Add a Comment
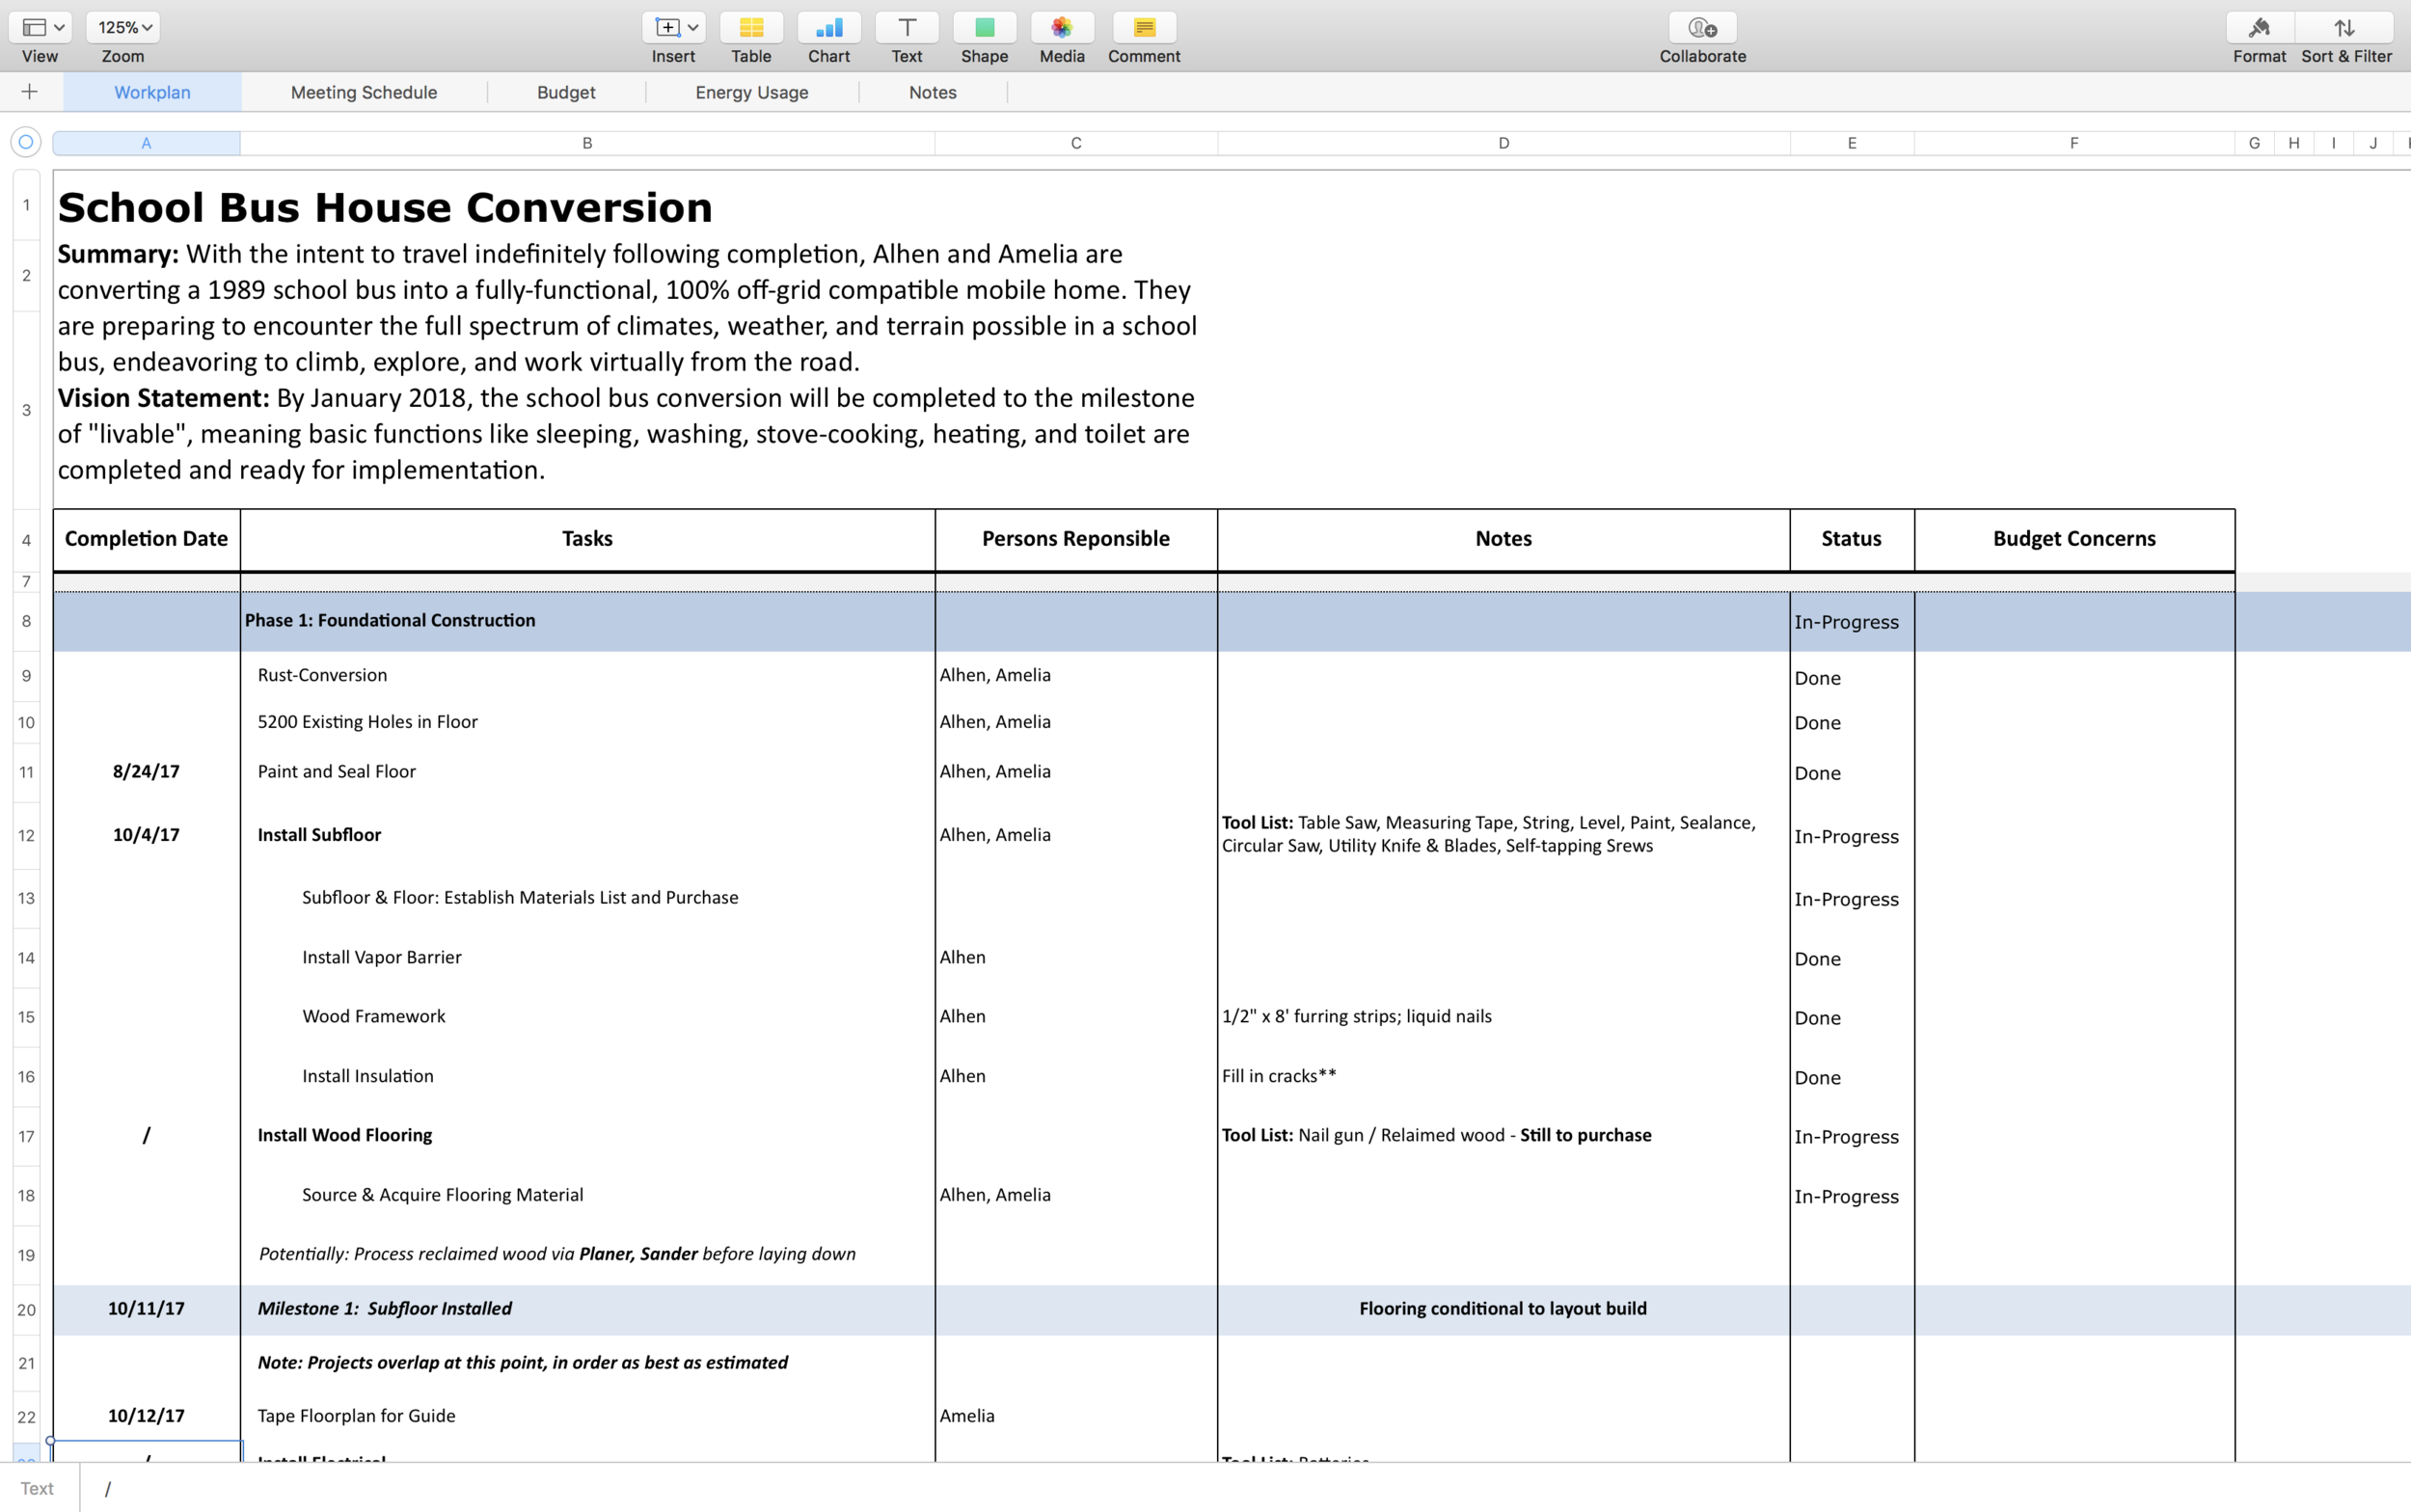2411x1512 pixels. [1144, 27]
